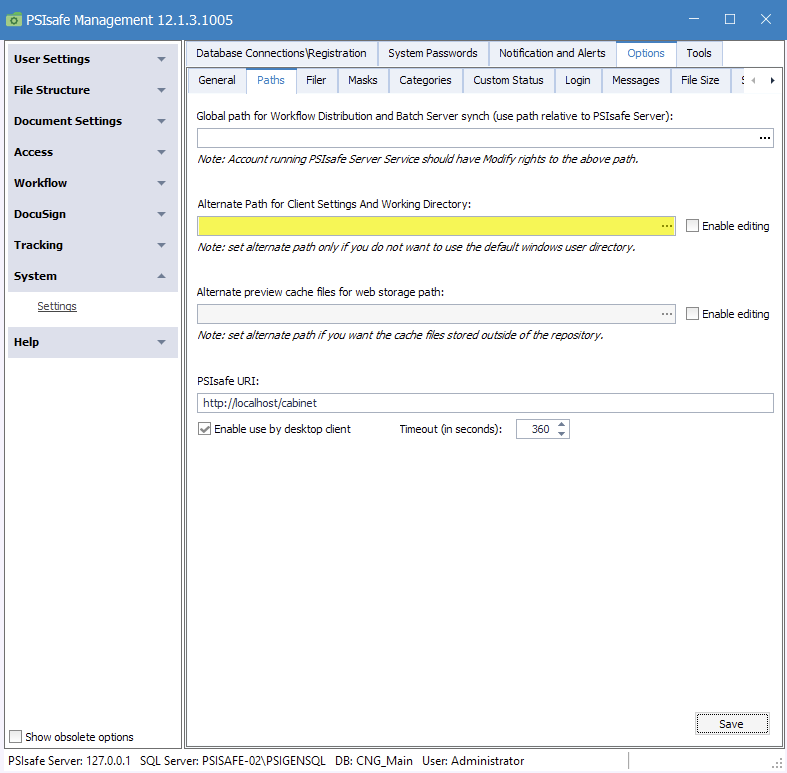
Task: Click the PSIsafe URI input field
Action: [x=485, y=403]
